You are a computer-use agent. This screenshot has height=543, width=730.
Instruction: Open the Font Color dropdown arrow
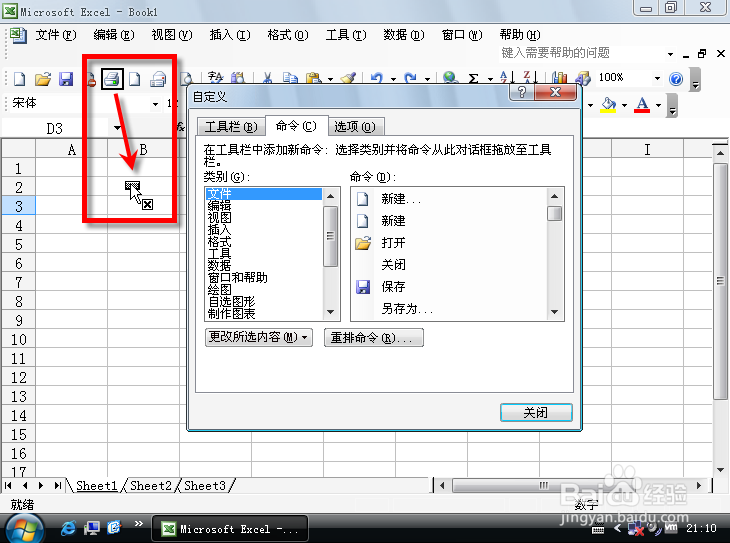pos(658,105)
